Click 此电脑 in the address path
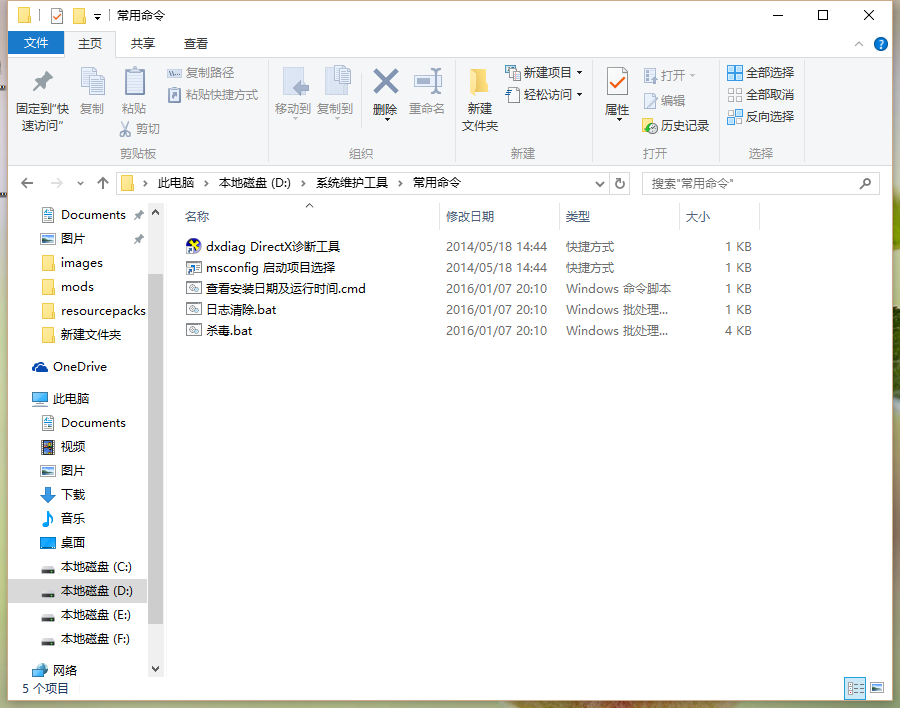The width and height of the screenshot is (900, 708). coord(176,183)
